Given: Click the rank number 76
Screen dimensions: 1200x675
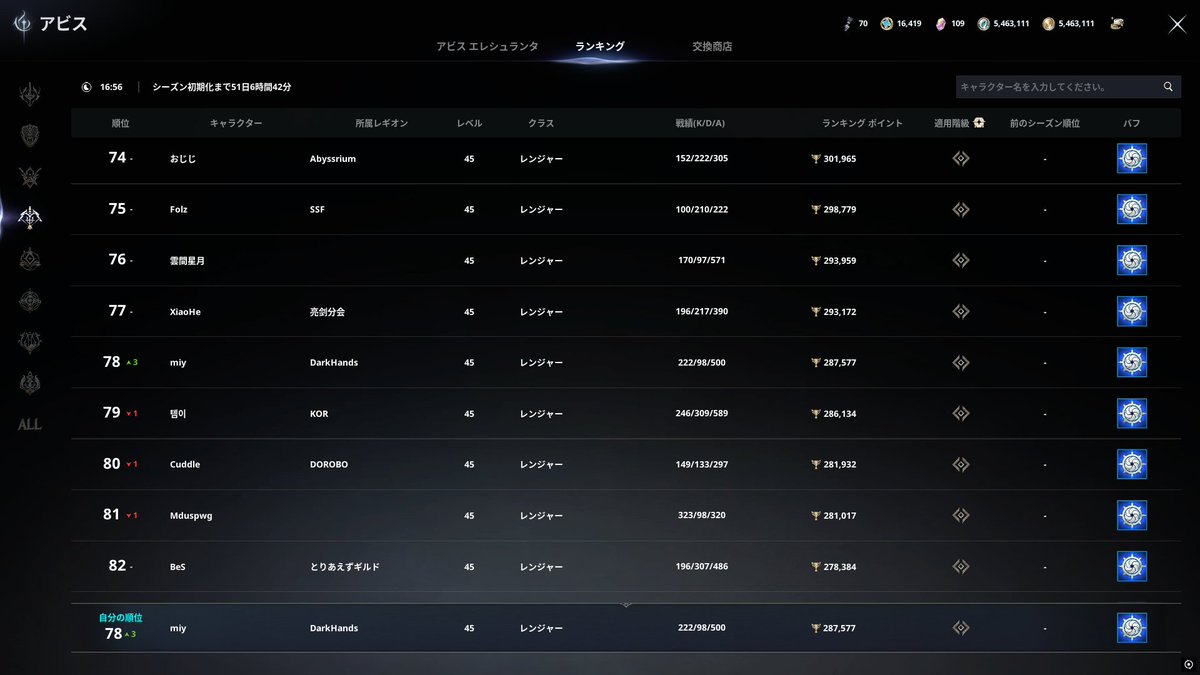Looking at the screenshot, I should [117, 259].
